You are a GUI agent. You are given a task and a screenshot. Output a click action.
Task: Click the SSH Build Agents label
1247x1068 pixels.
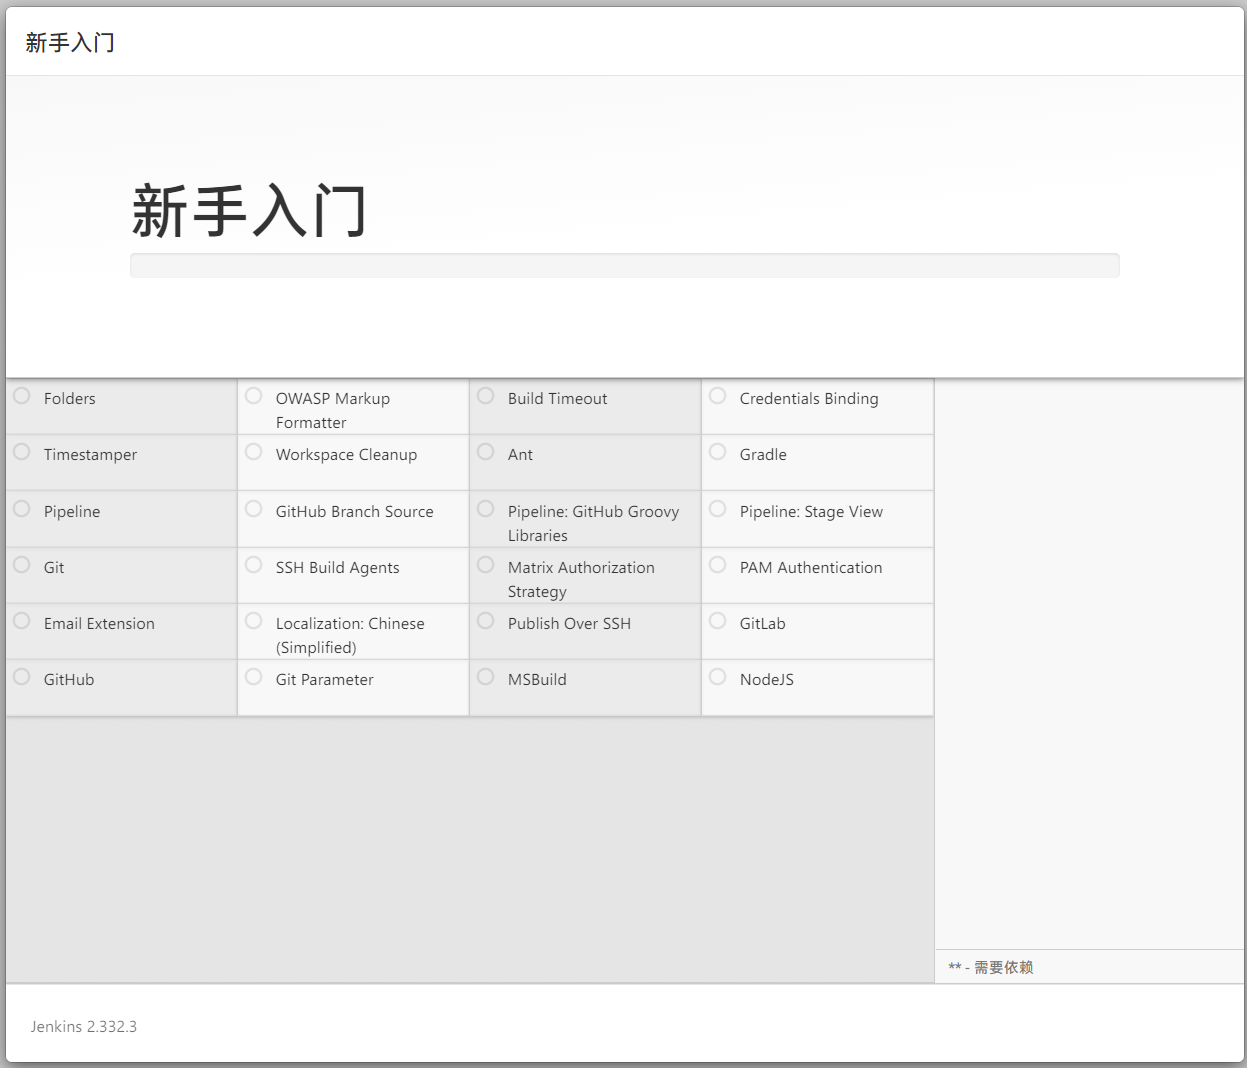click(337, 567)
